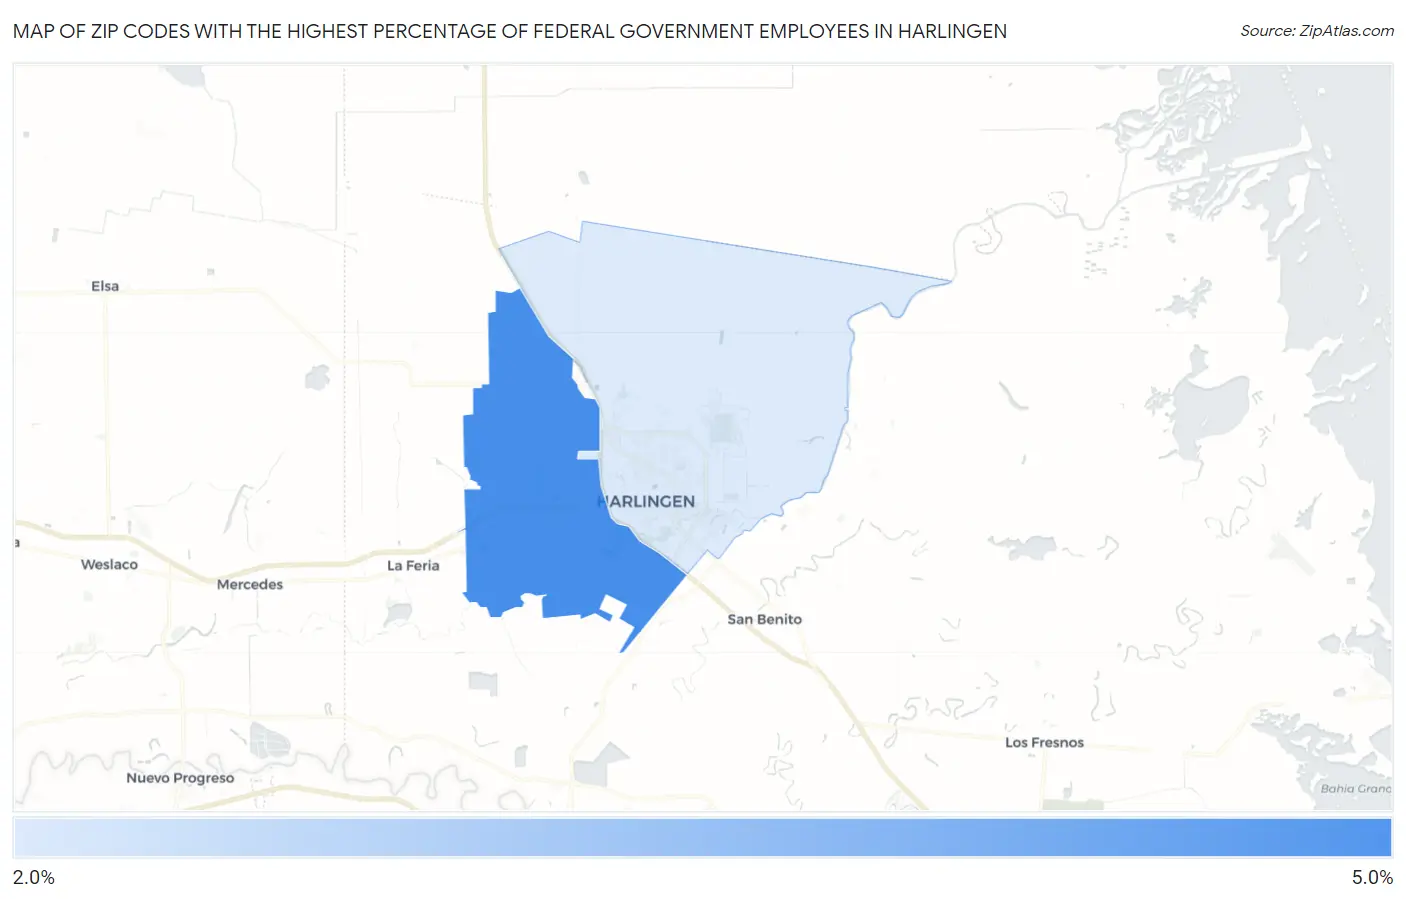Click the 2.0% legend minimum label

click(x=34, y=877)
